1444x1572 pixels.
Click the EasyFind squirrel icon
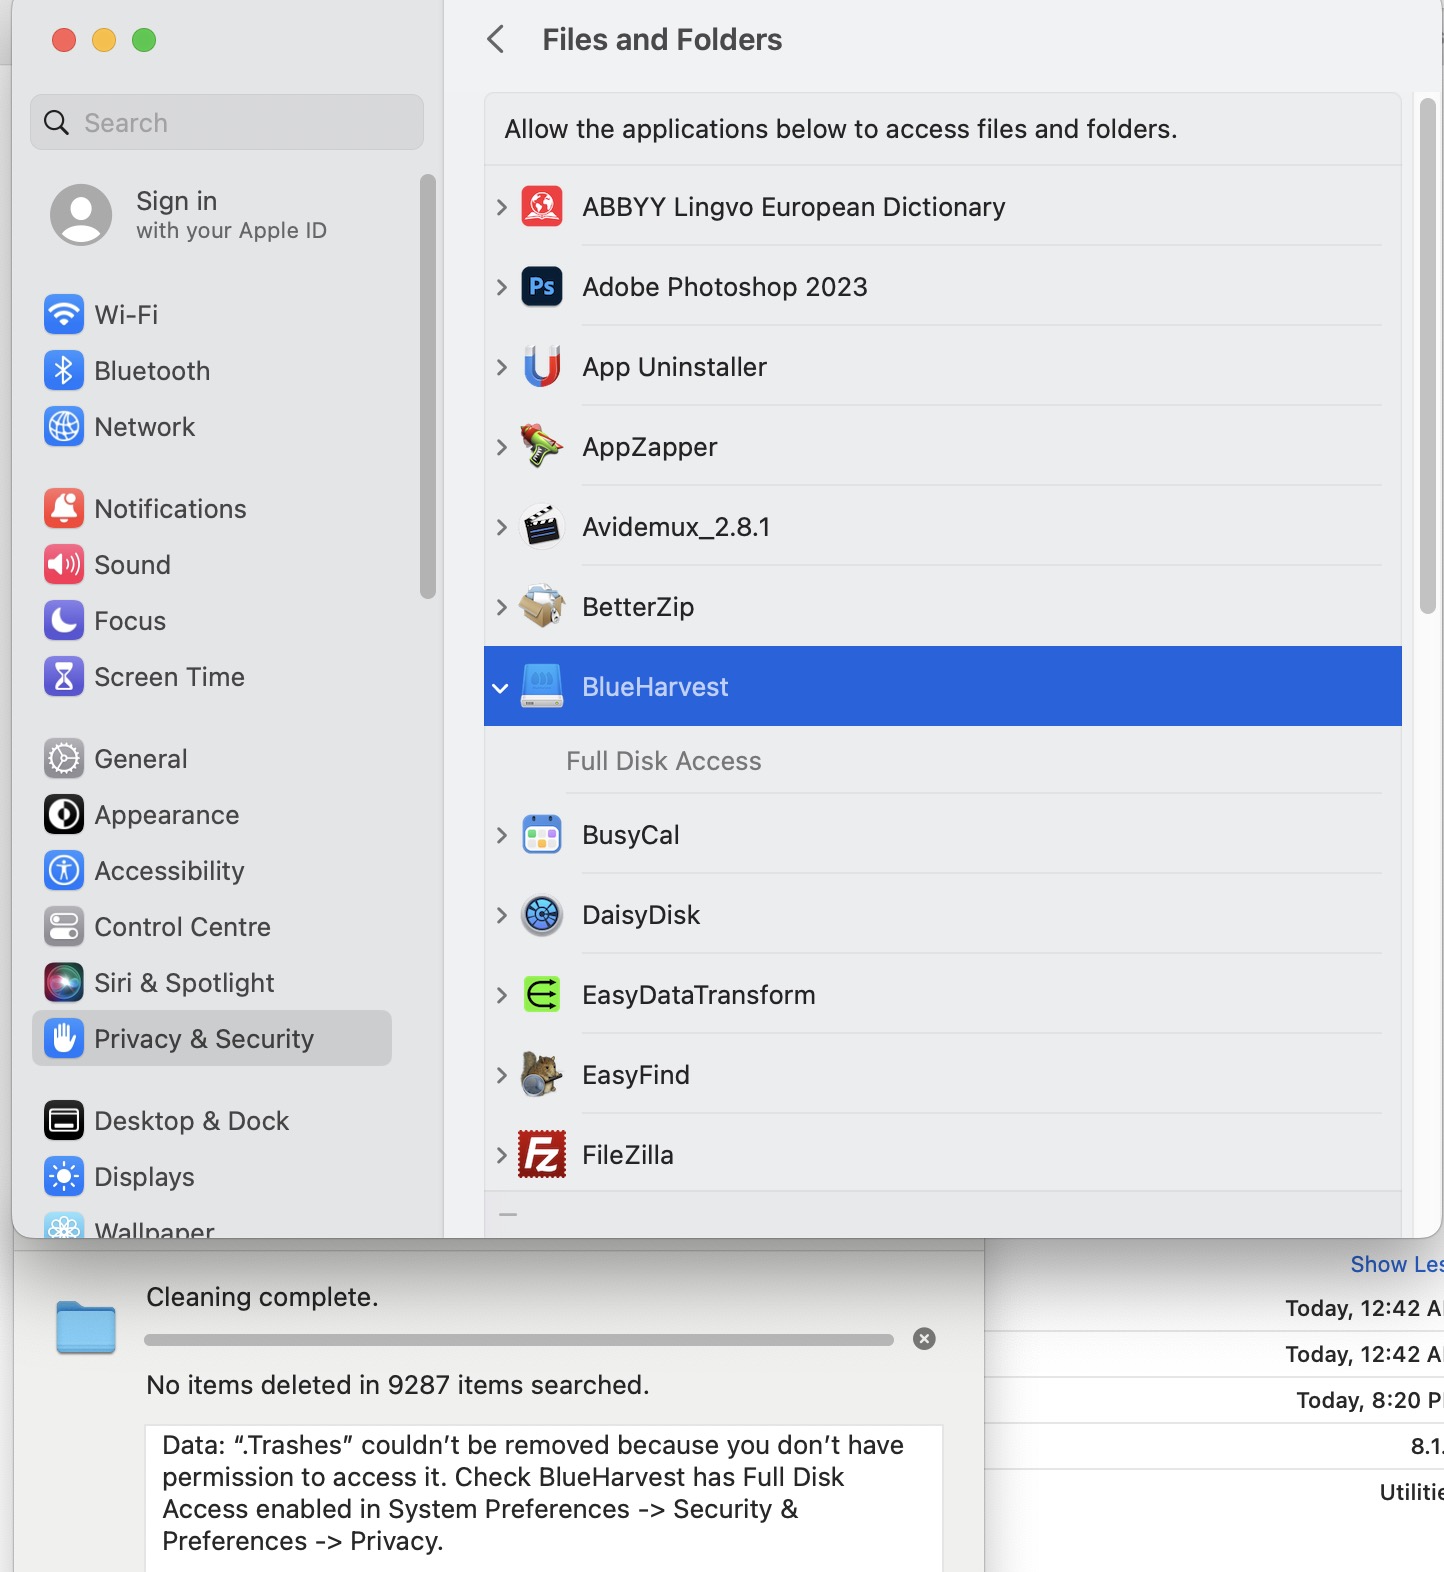tap(542, 1075)
